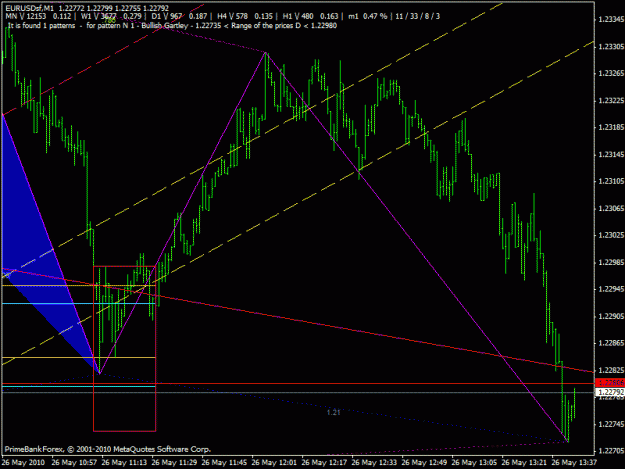Click the 1.23305 price axis label

pos(611,47)
